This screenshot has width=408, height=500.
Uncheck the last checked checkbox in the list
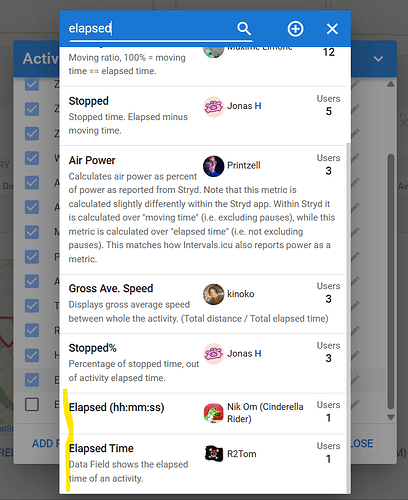coord(32,380)
